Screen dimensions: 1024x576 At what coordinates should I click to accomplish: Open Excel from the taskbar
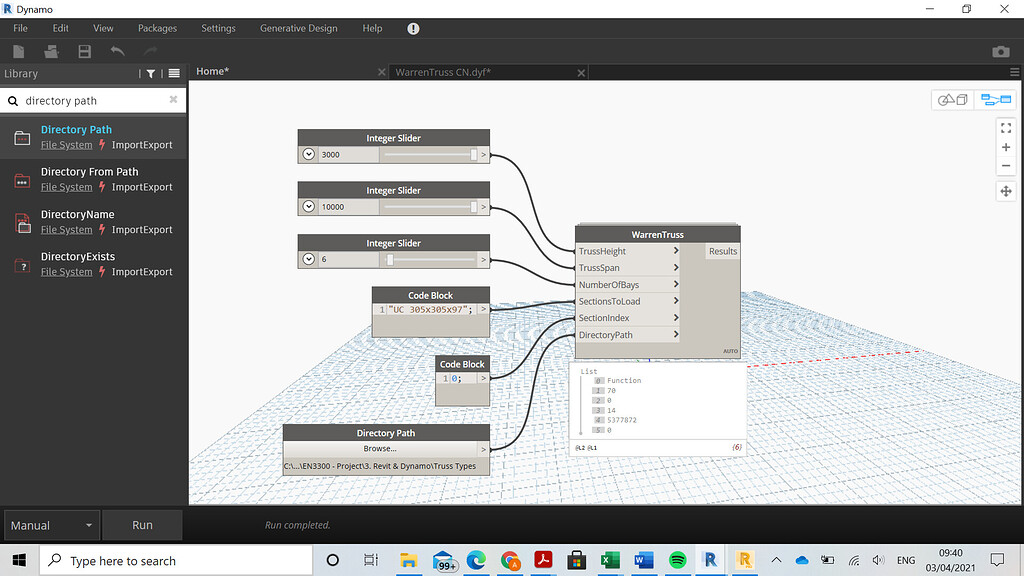pos(610,560)
